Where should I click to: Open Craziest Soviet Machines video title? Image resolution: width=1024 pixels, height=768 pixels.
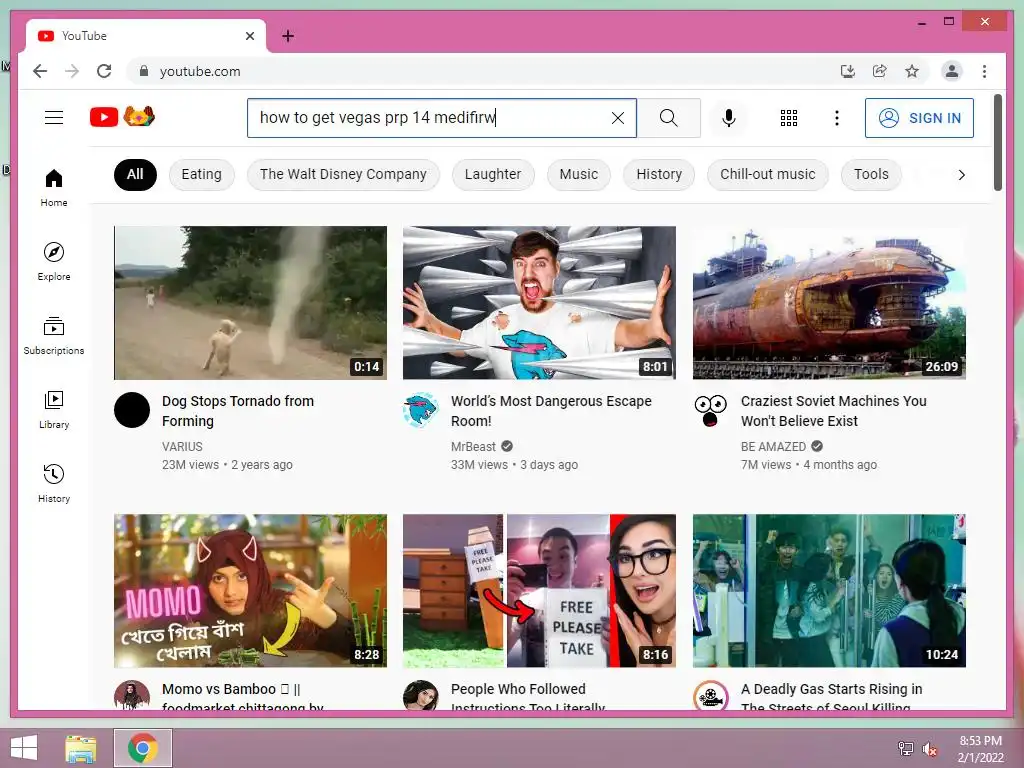tap(833, 411)
